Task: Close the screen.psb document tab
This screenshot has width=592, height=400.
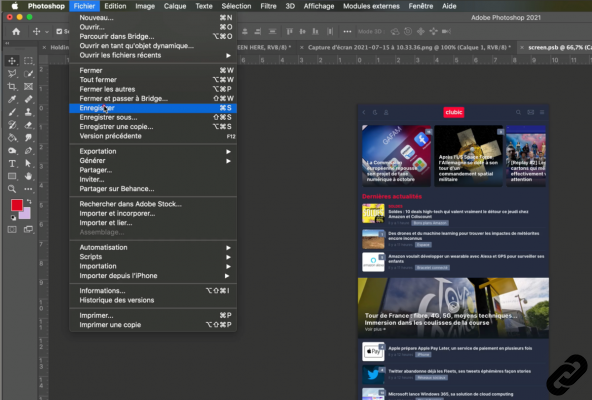Action: pyautogui.click(x=522, y=48)
